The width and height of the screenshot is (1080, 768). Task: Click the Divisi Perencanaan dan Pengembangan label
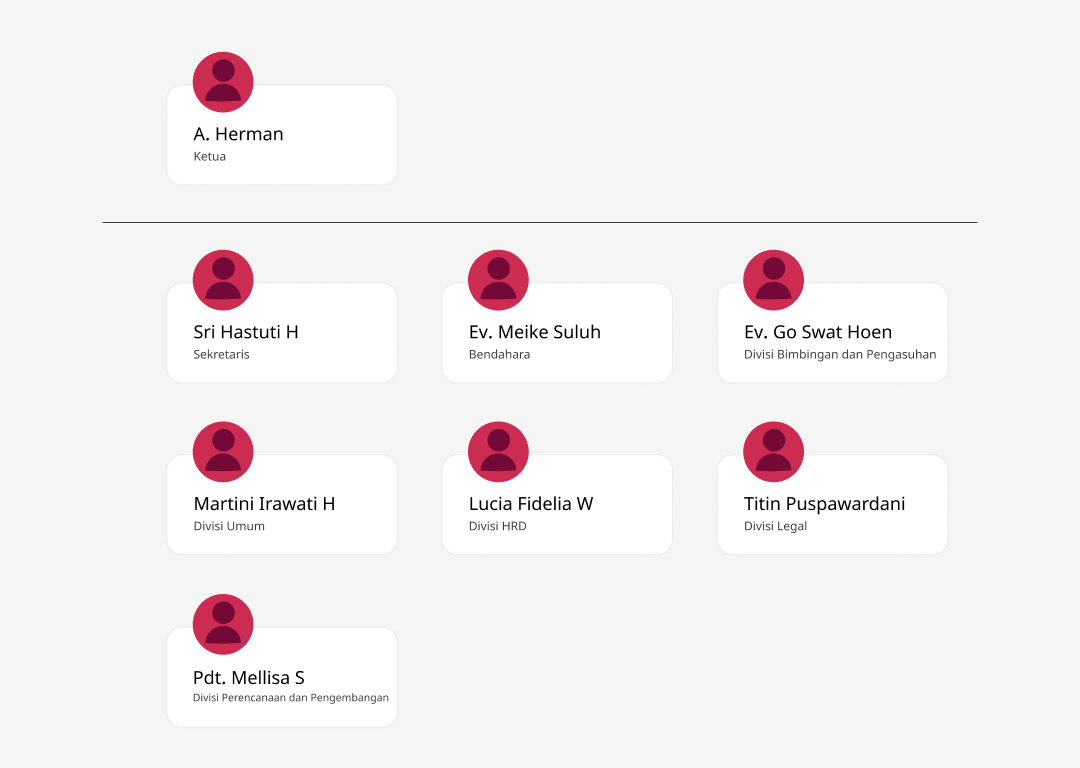291,698
